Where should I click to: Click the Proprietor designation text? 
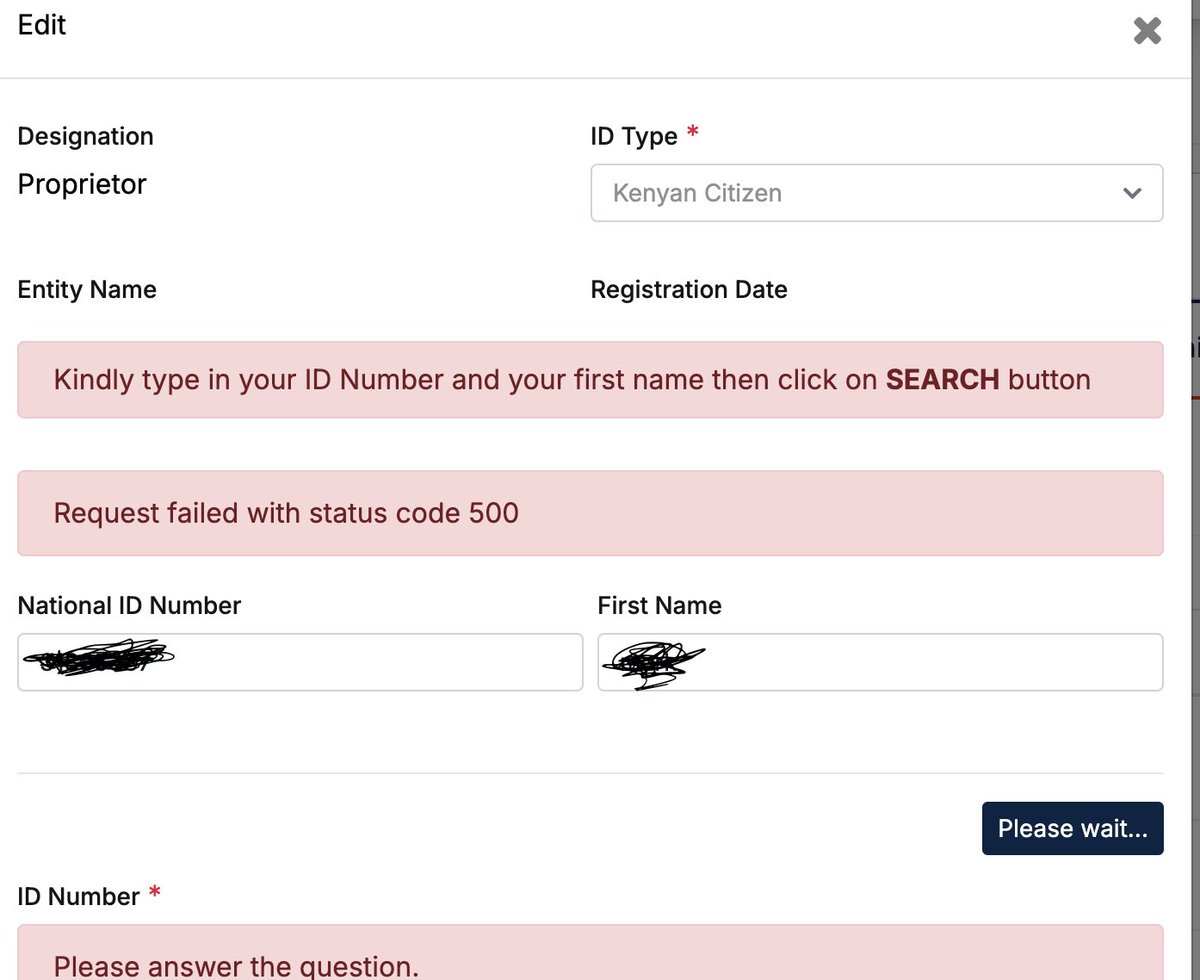pyautogui.click(x=82, y=184)
